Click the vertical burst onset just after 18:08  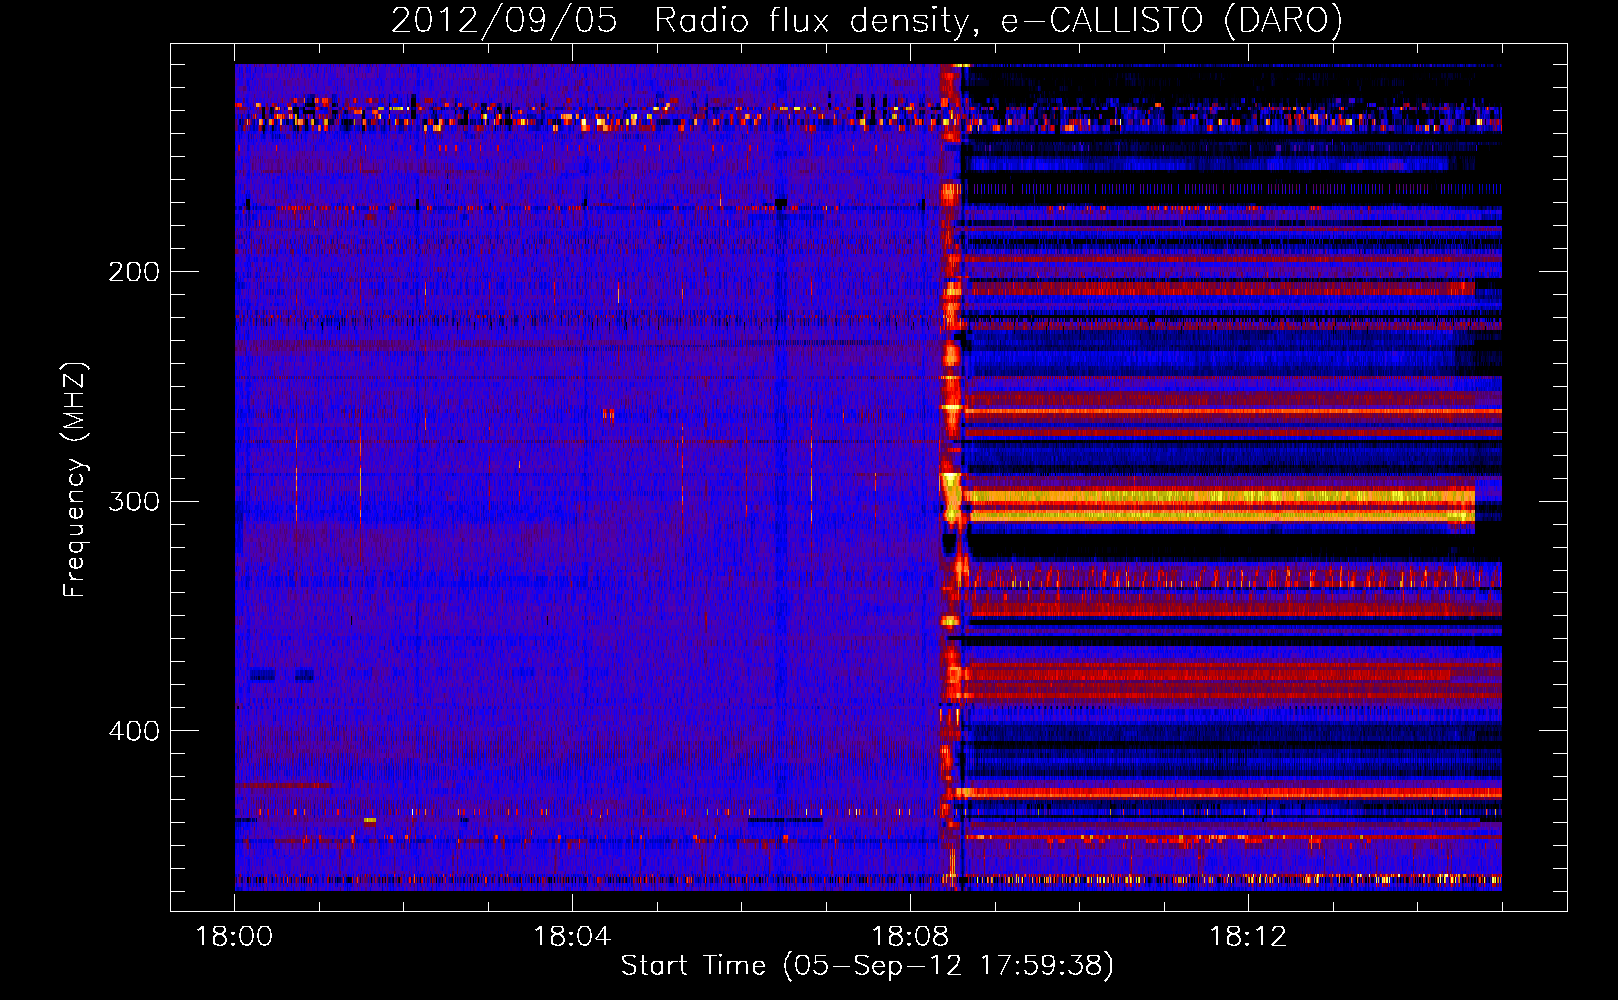pyautogui.click(x=951, y=478)
